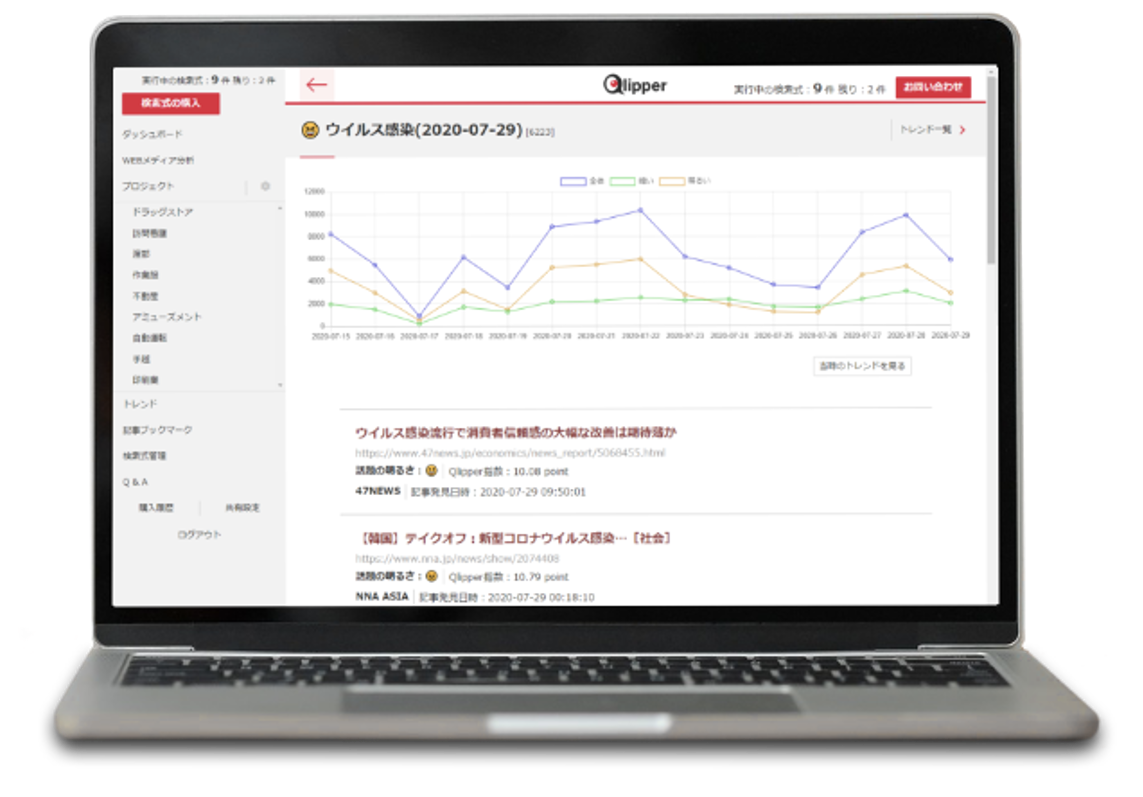Click the red back arrow icon

pos(316,85)
